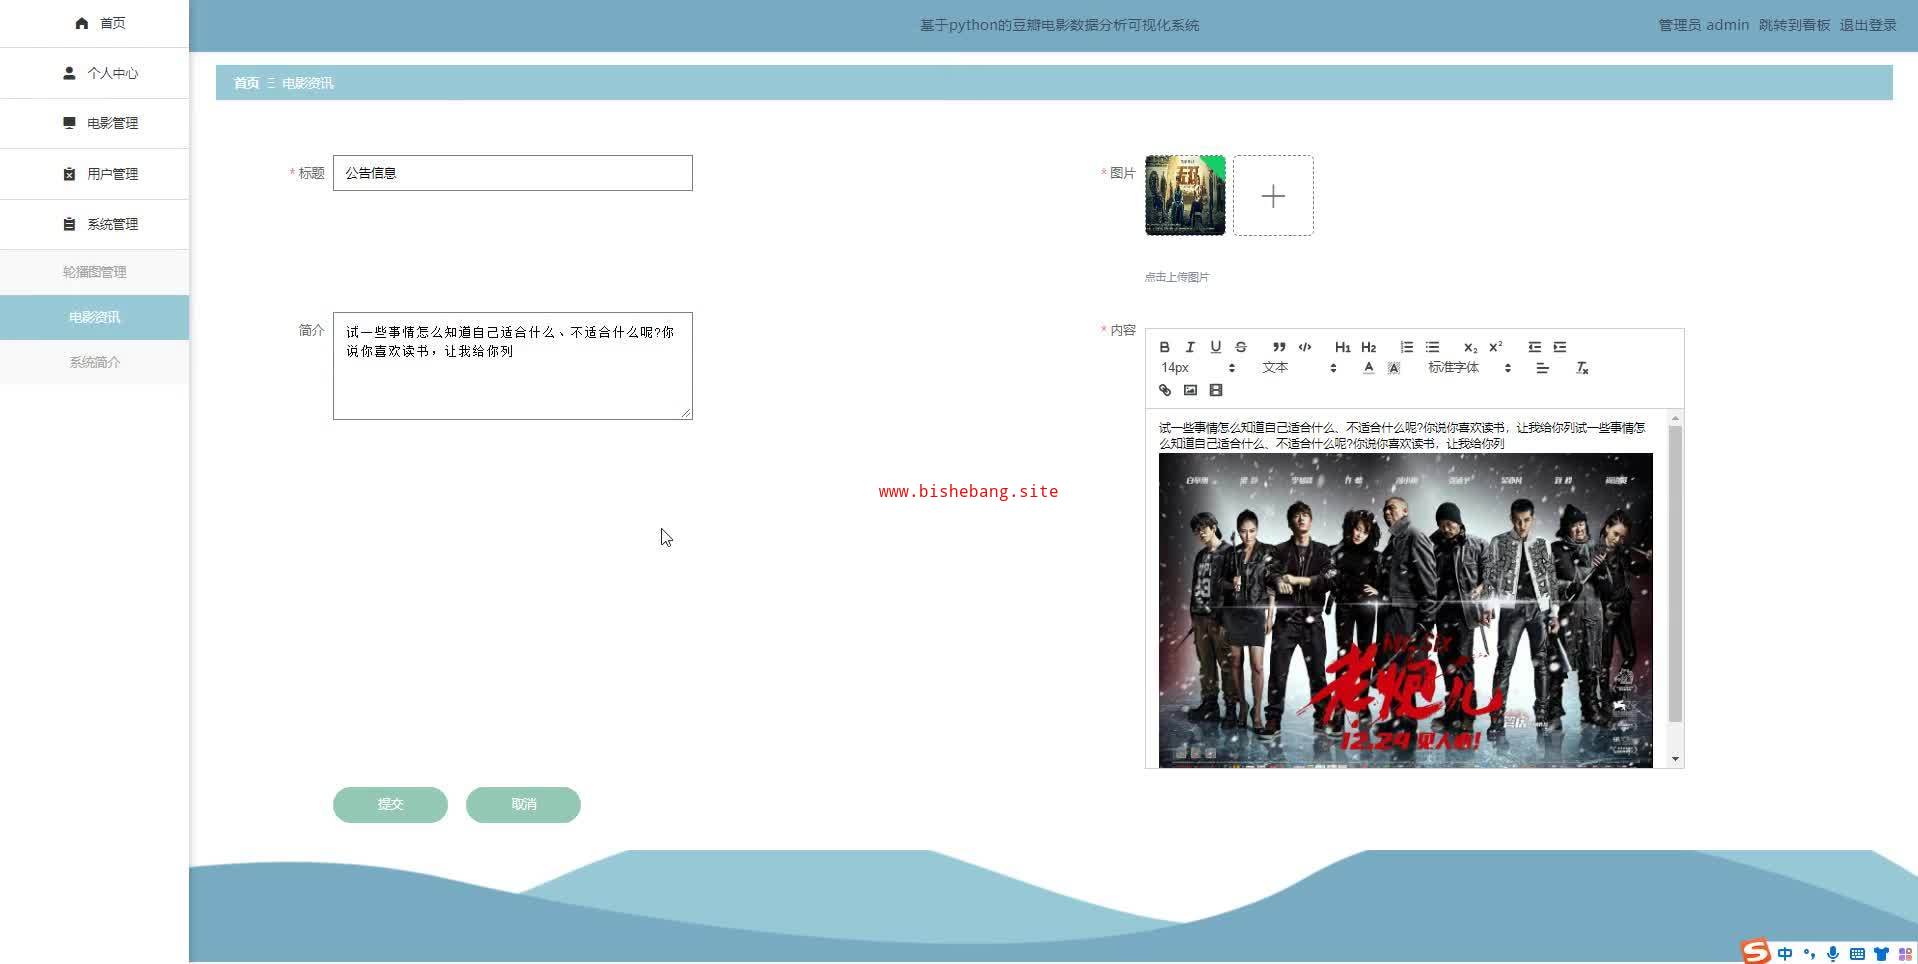Open the 标准字体 font family dropdown
Viewport: 1918px width, 964px height.
click(1469, 368)
